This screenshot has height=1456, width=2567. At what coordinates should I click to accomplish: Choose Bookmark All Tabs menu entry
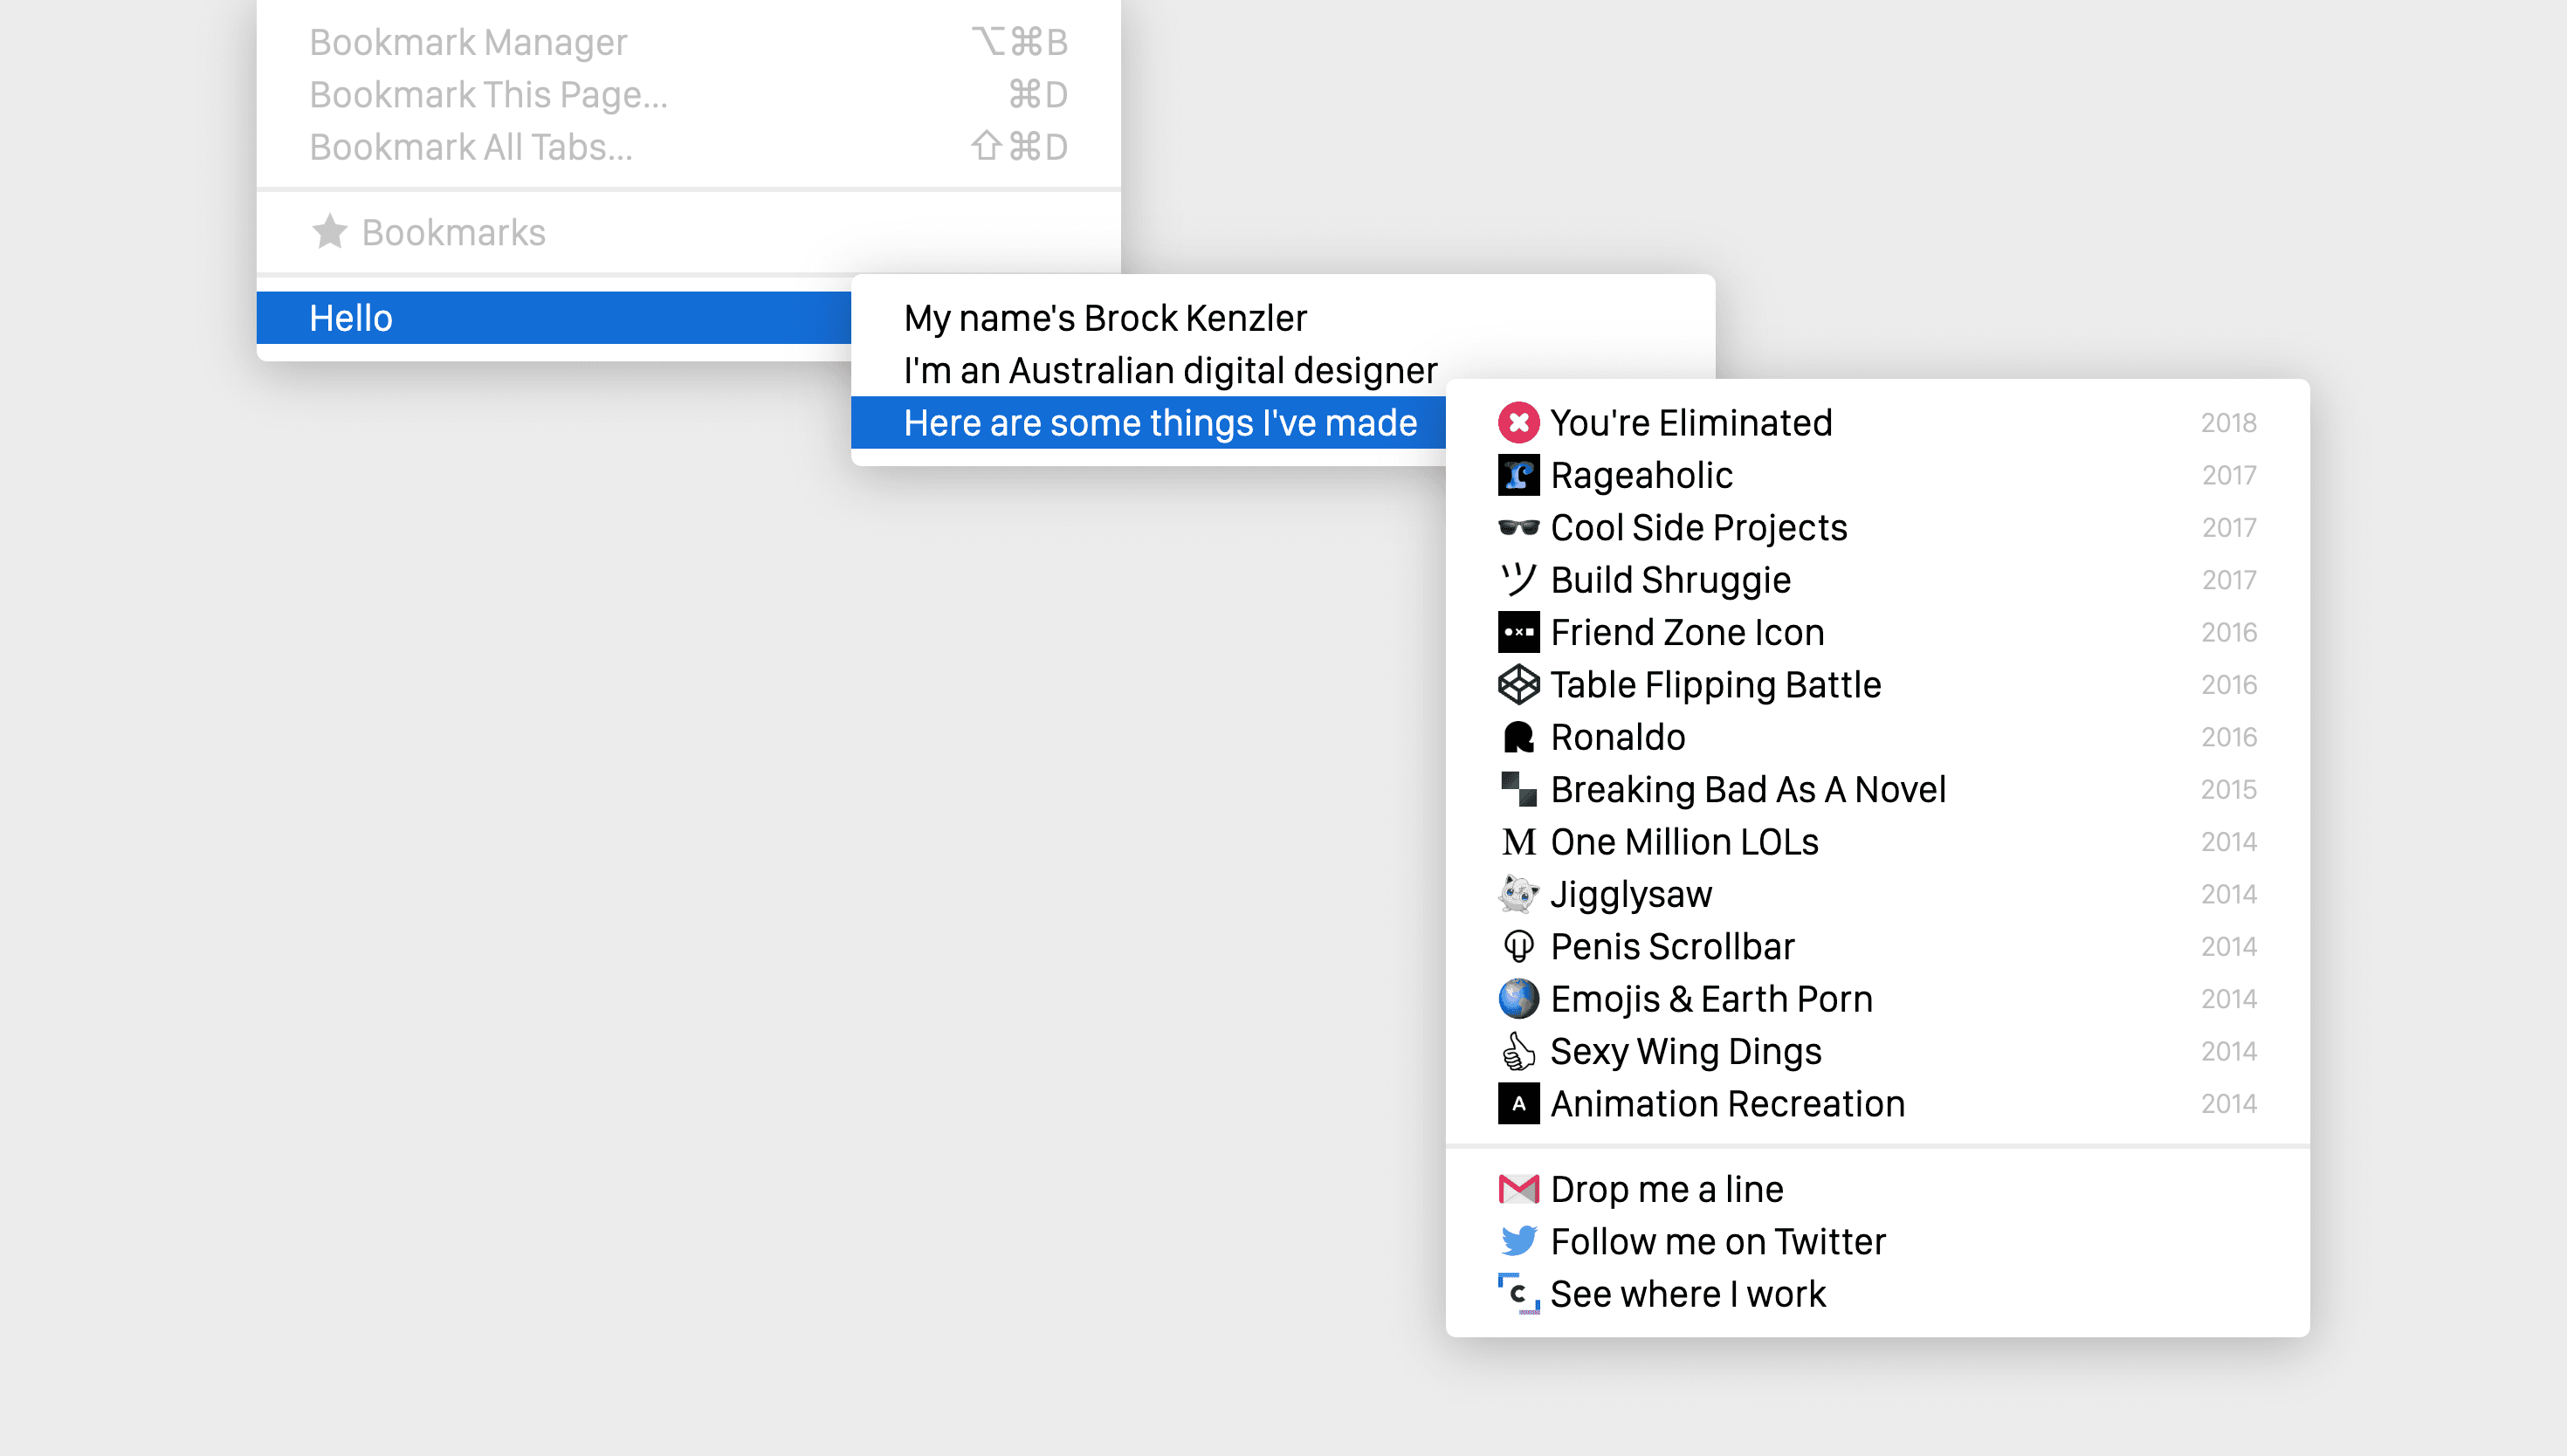(x=470, y=147)
